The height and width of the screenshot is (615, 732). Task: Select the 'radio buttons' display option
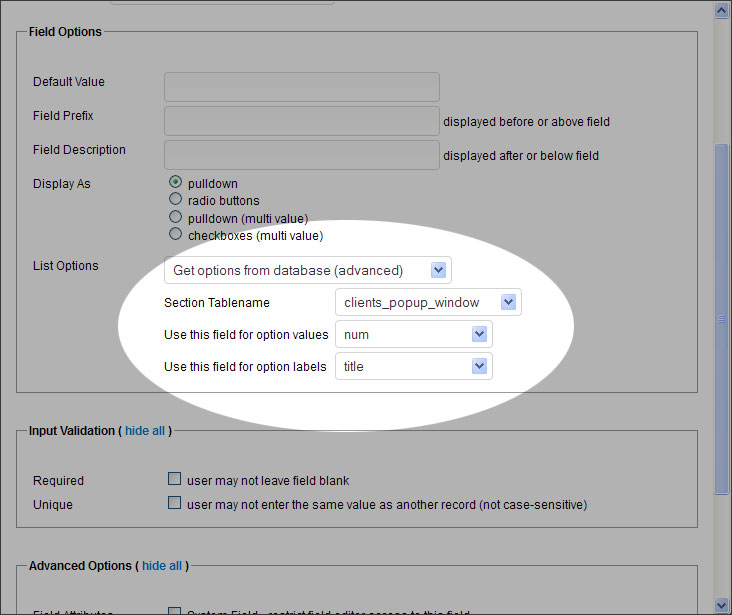click(x=176, y=200)
